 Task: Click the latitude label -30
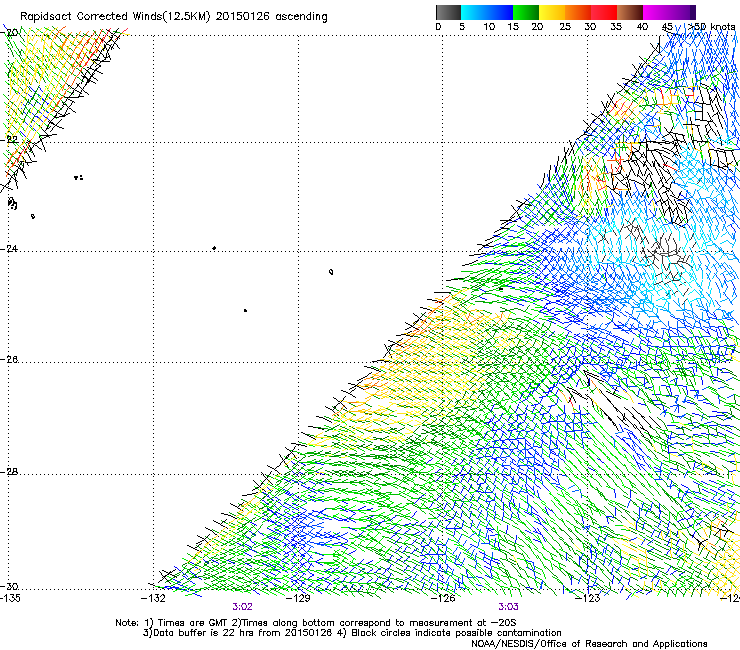click(9, 586)
